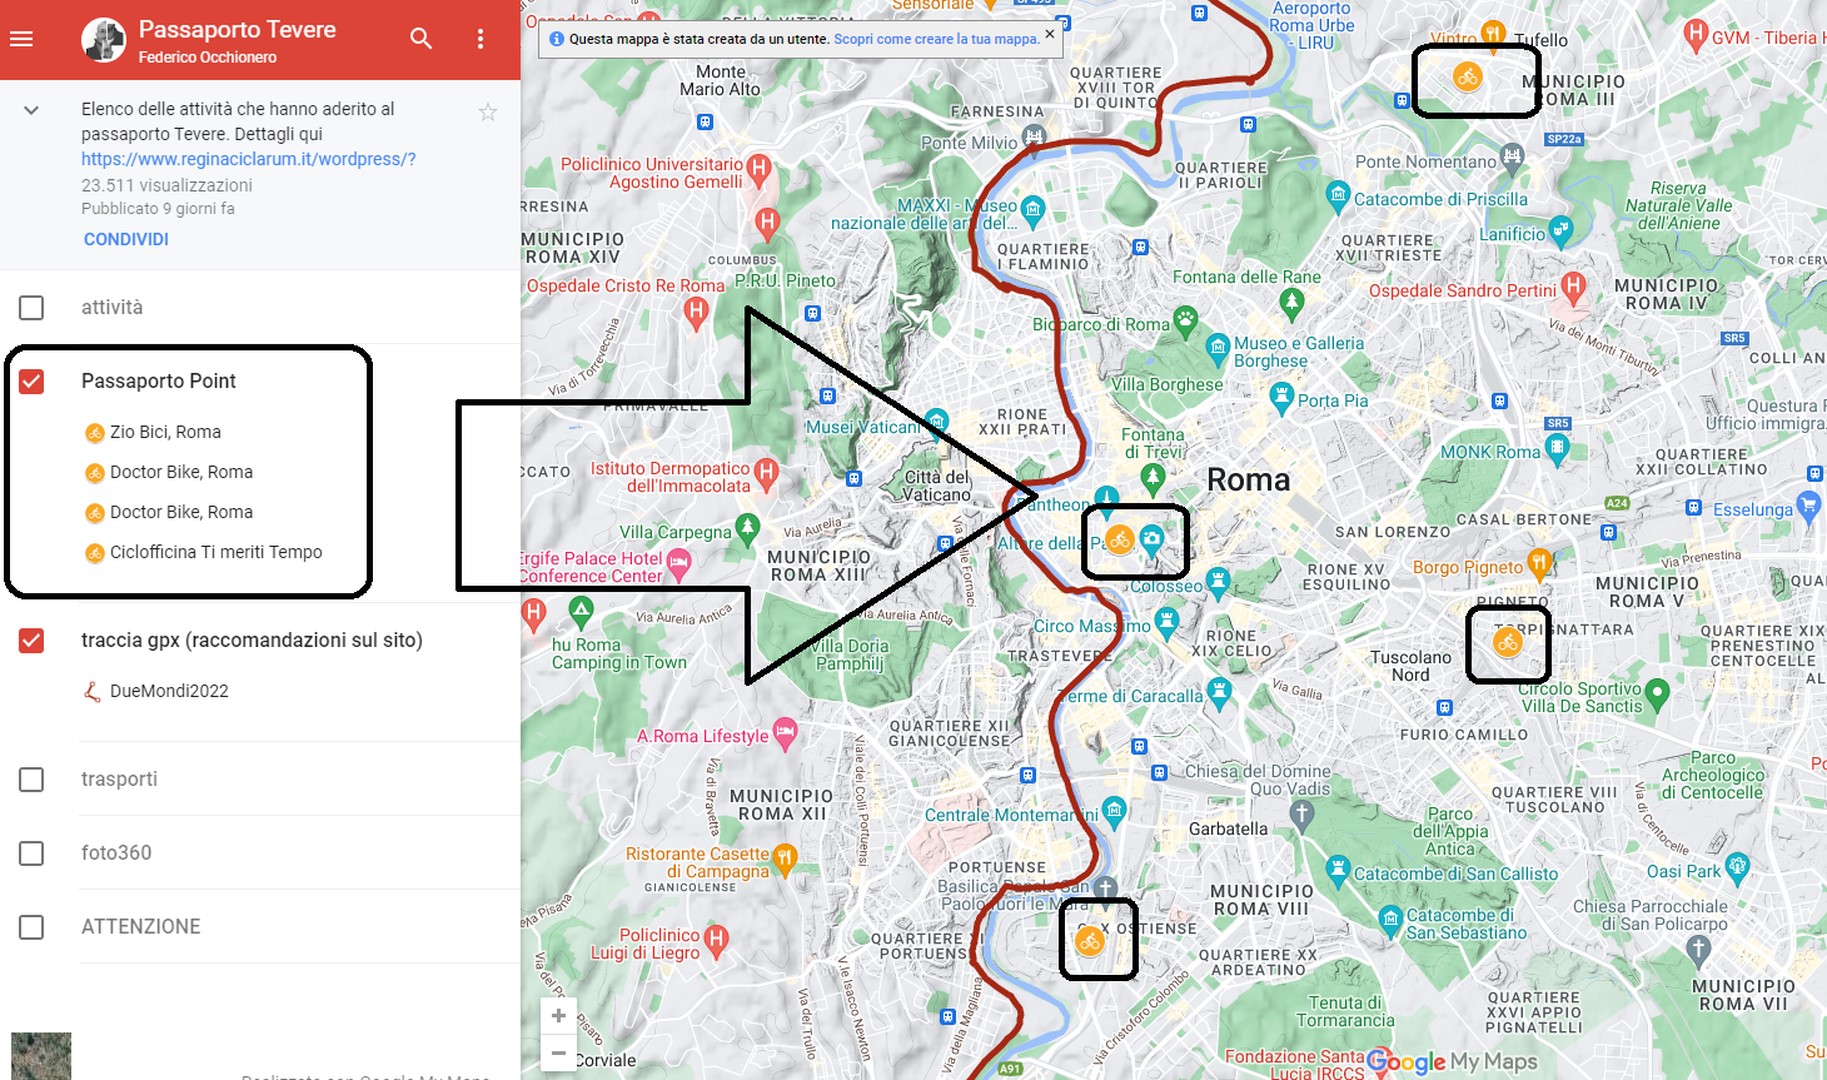Click Policlinico Gemelli hospital marker
1827x1080 pixels.
[759, 170]
